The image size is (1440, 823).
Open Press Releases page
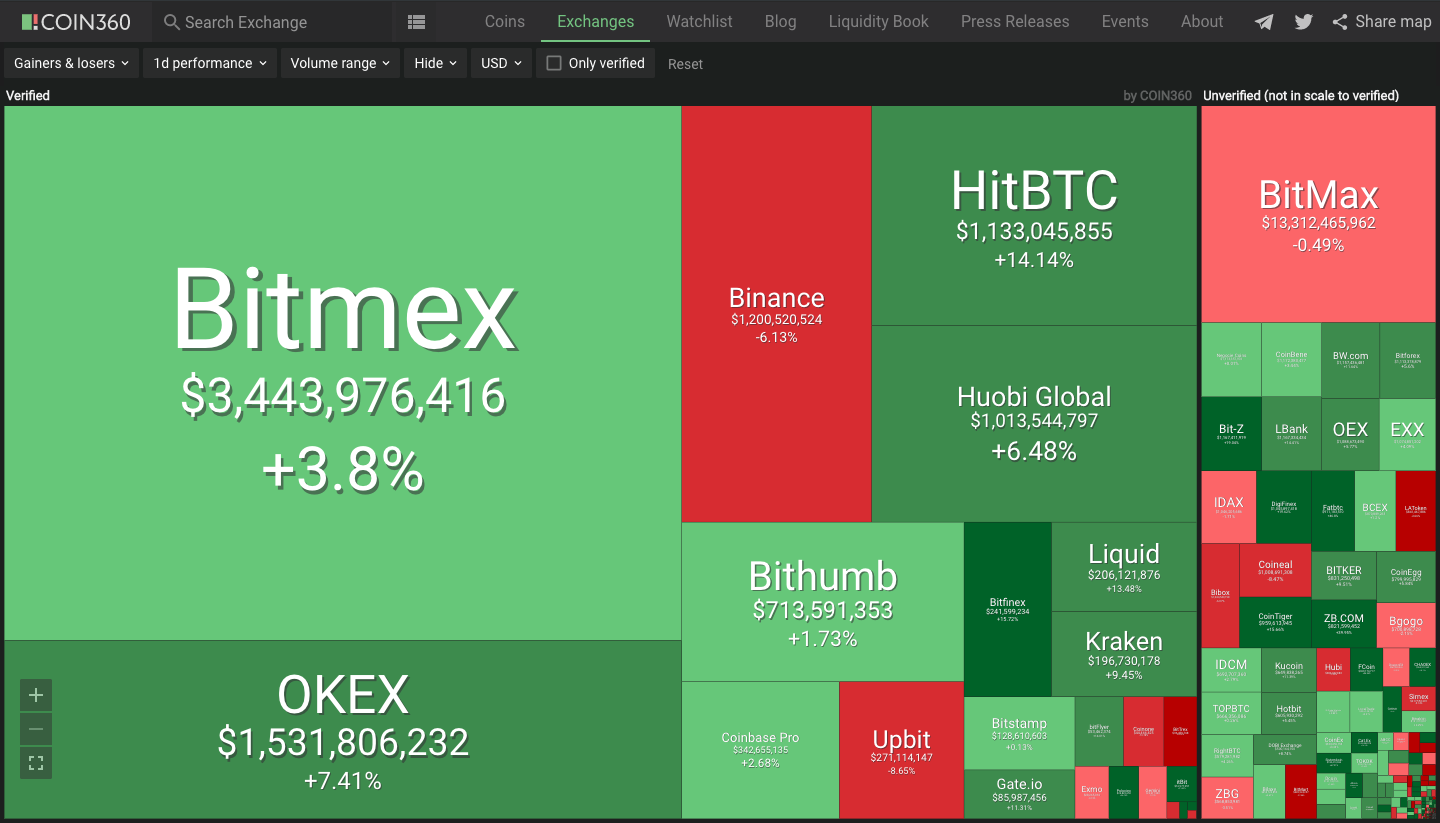tap(1015, 21)
